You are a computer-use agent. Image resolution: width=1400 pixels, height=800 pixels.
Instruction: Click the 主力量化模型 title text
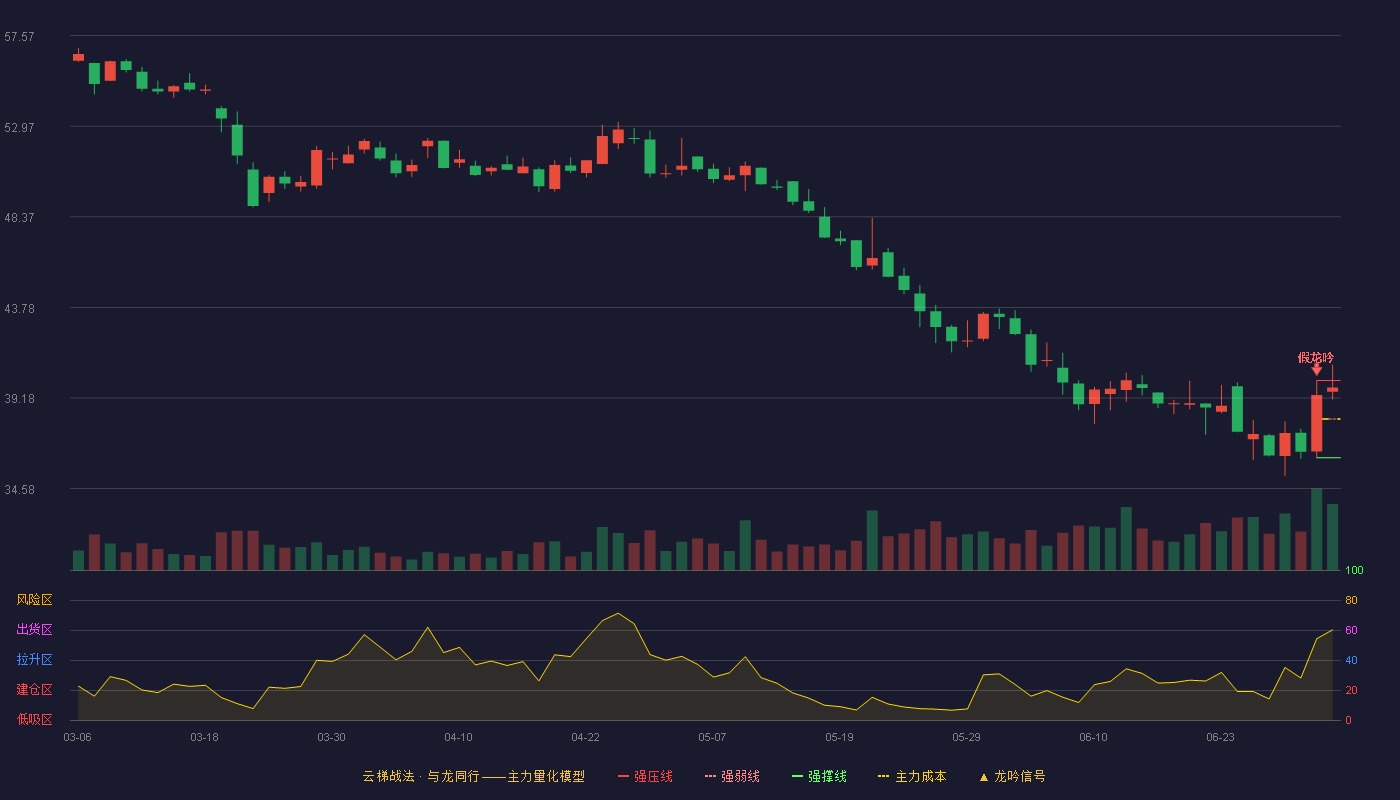coord(546,776)
